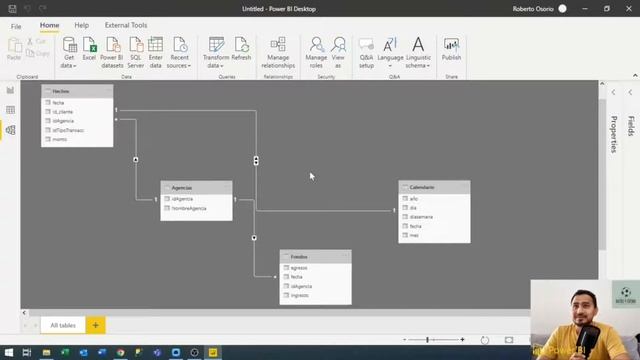Save the file using the title bar icon
Screen dimensions: 640x360
[x=12, y=9]
